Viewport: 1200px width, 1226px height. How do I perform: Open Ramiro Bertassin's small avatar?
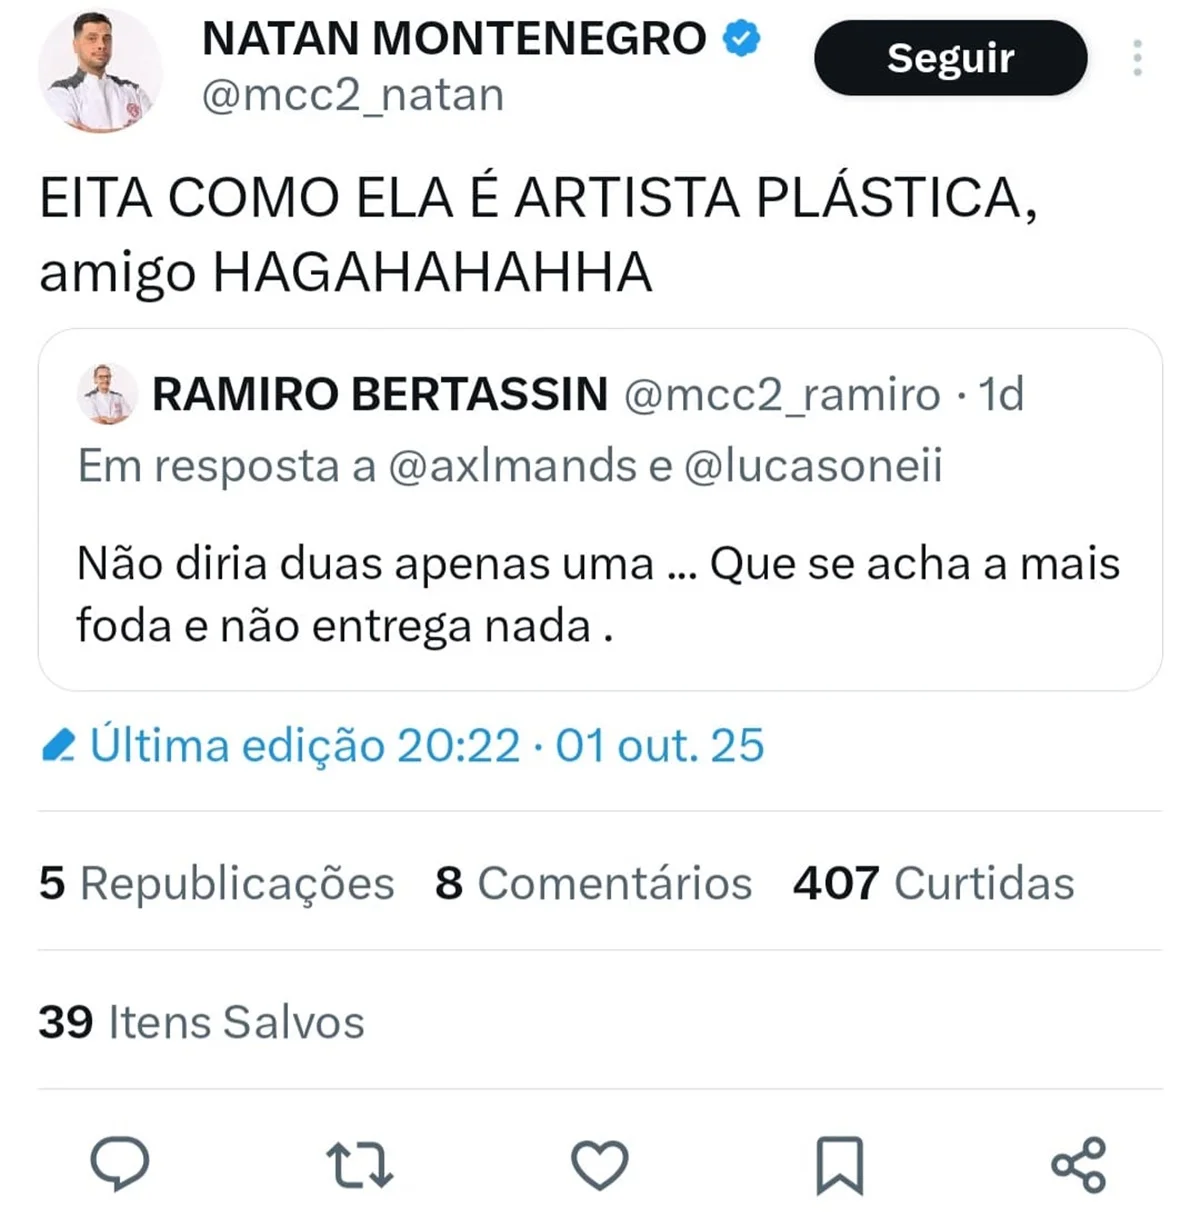(x=106, y=393)
